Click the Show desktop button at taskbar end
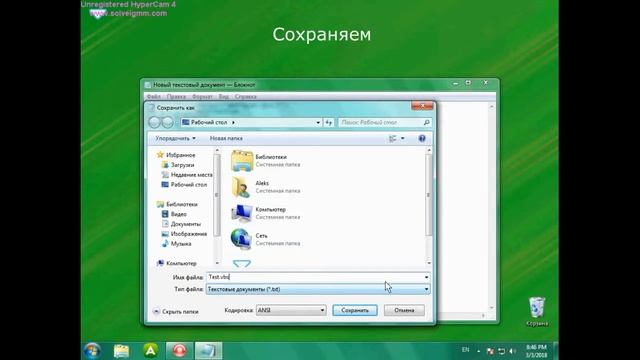The height and width of the screenshot is (360, 640). [555, 351]
